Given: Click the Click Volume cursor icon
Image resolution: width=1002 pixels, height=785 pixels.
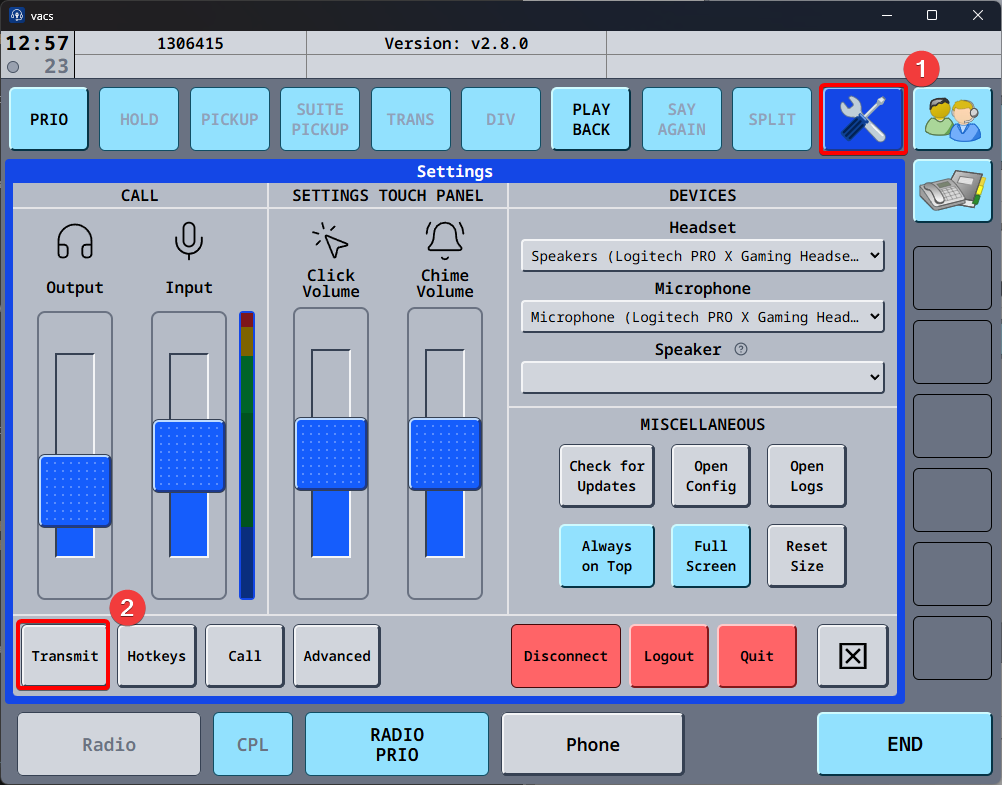Looking at the screenshot, I should 330,240.
